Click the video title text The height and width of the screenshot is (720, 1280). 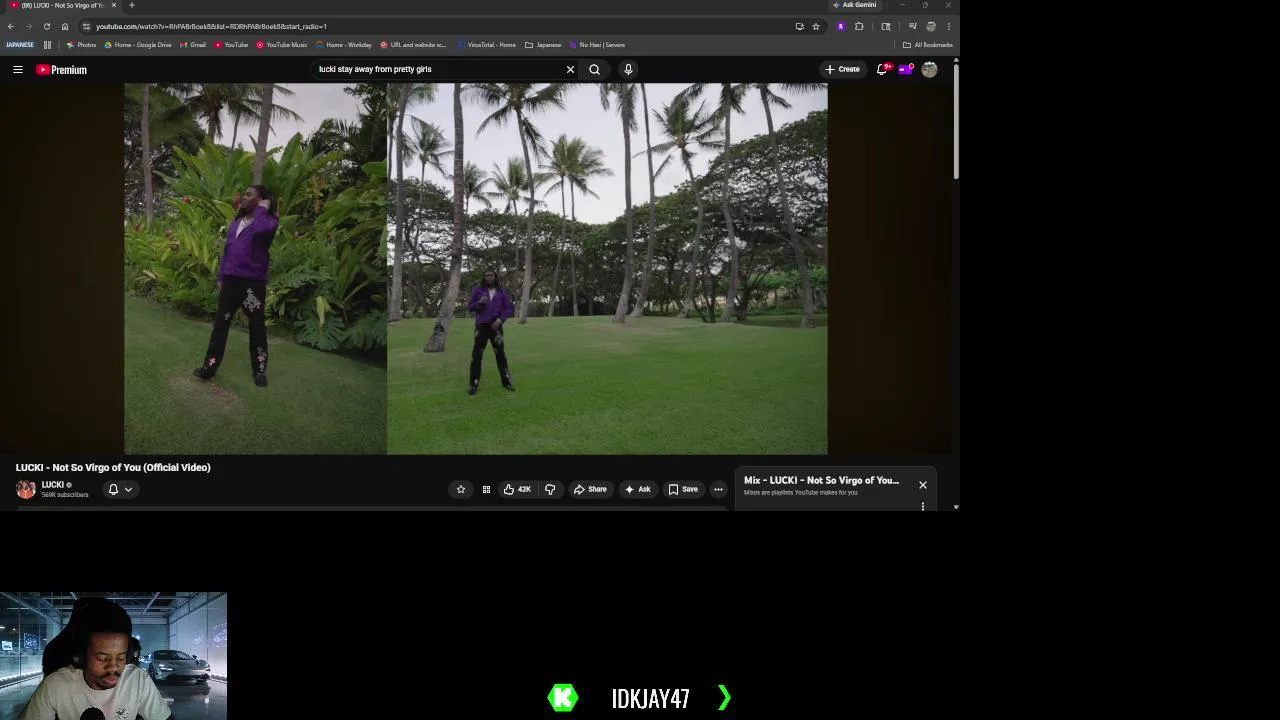[113, 467]
